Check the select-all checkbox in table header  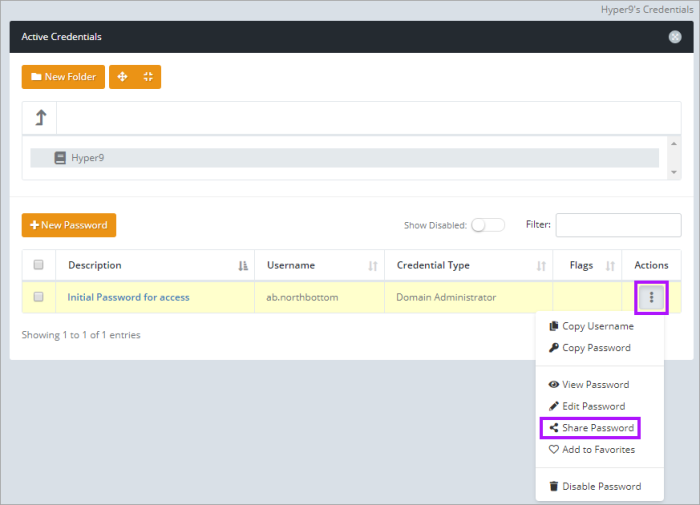pyautogui.click(x=38, y=265)
